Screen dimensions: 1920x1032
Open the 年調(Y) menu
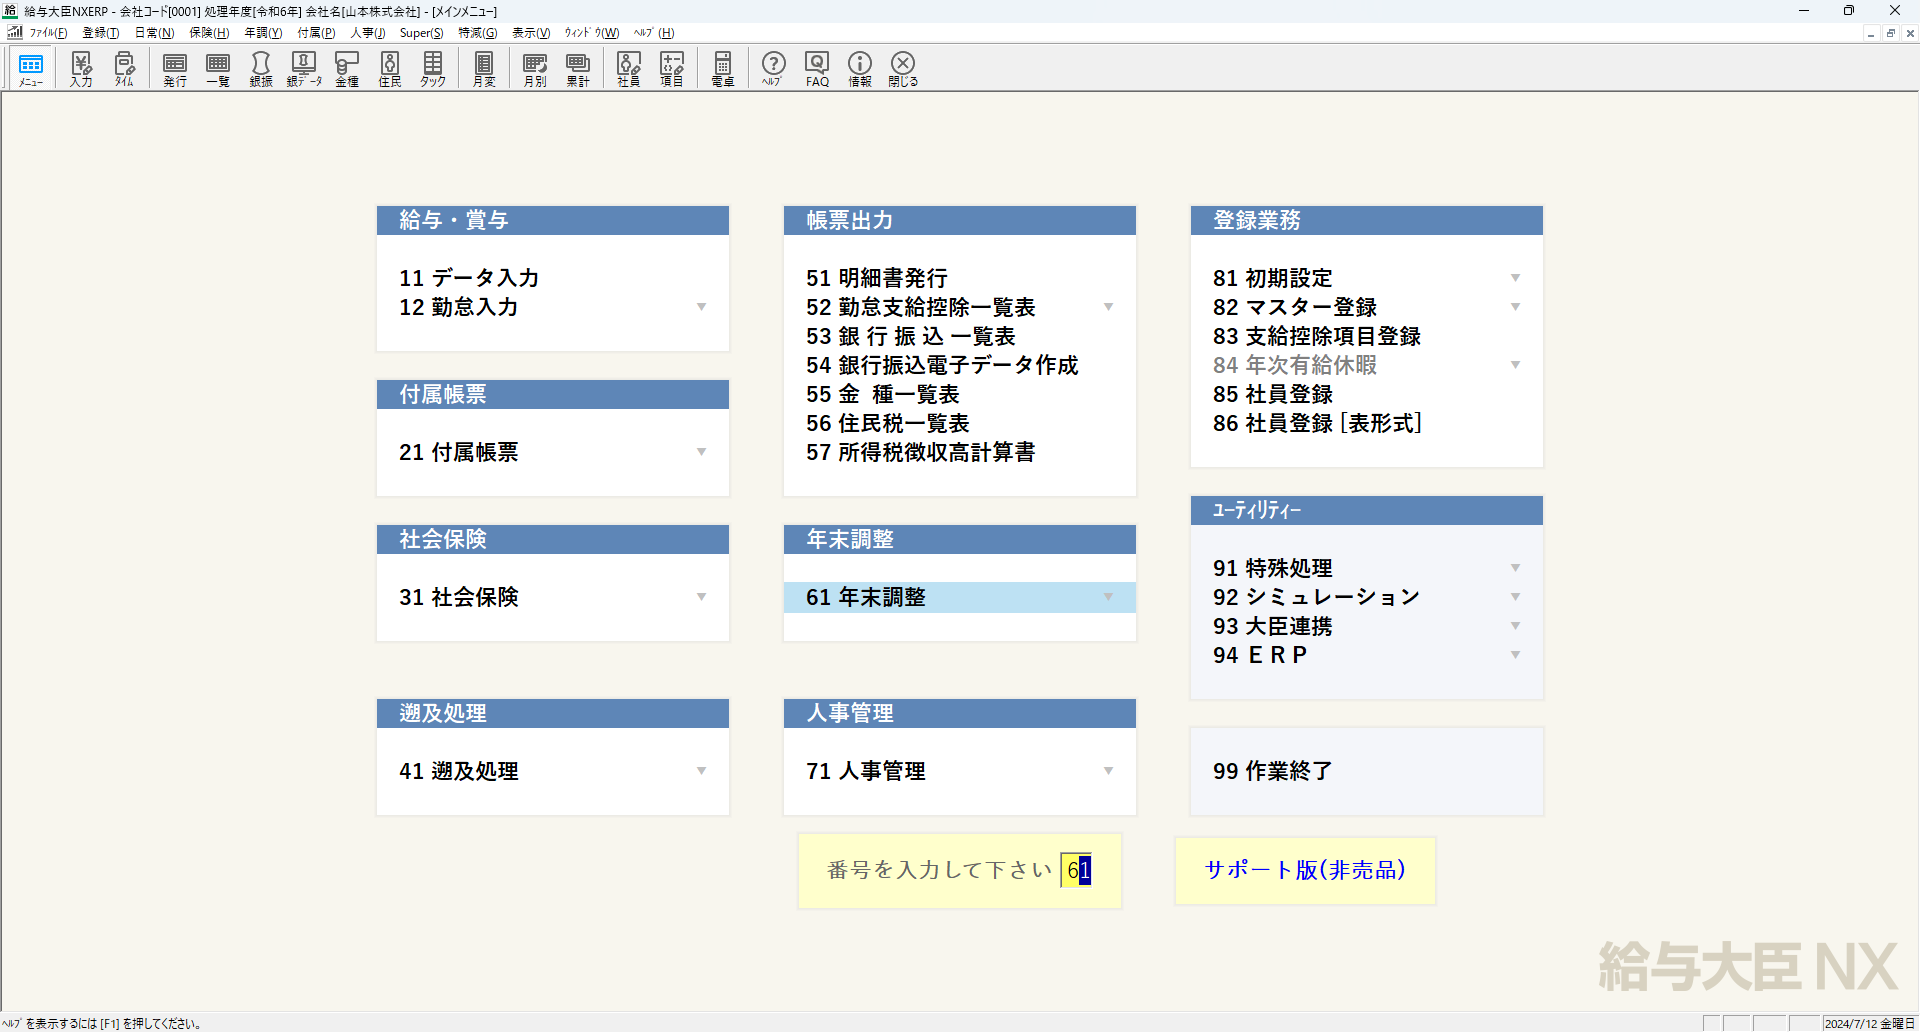[263, 33]
